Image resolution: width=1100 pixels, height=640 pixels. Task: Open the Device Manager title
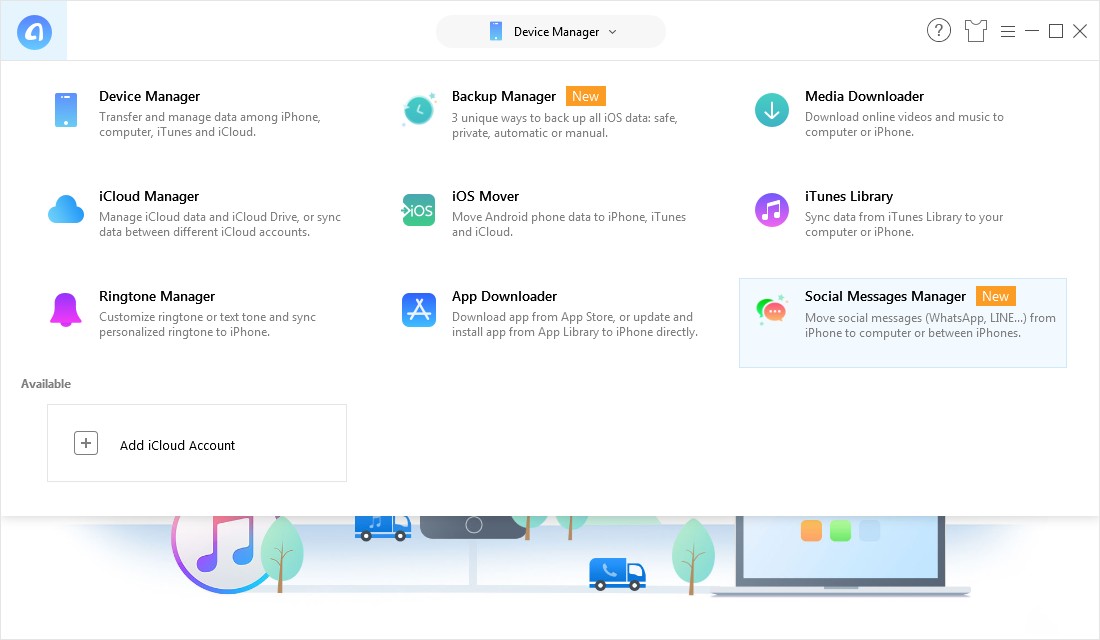pos(149,96)
